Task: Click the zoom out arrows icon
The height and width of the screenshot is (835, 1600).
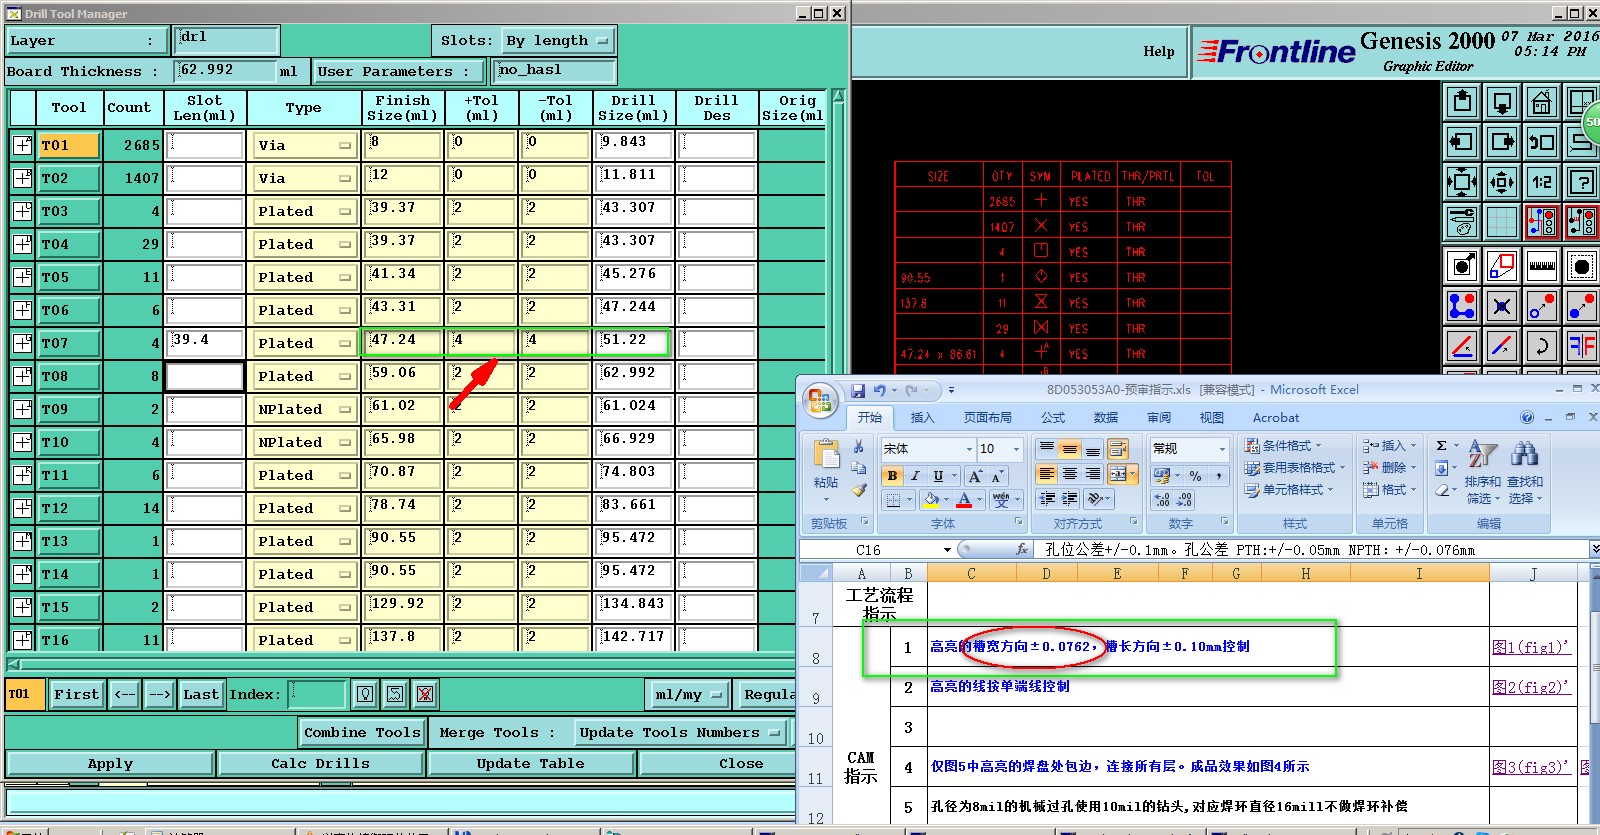Action: tap(1462, 182)
